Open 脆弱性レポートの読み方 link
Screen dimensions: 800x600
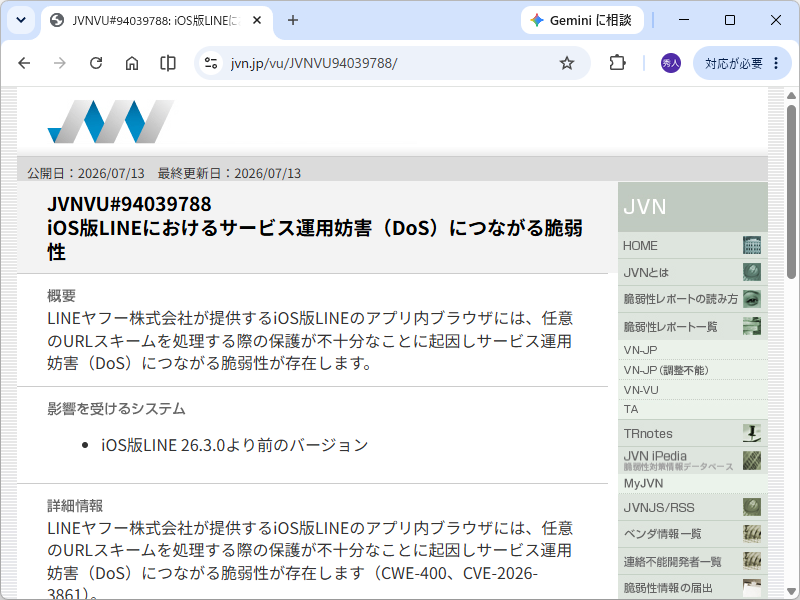pos(681,299)
